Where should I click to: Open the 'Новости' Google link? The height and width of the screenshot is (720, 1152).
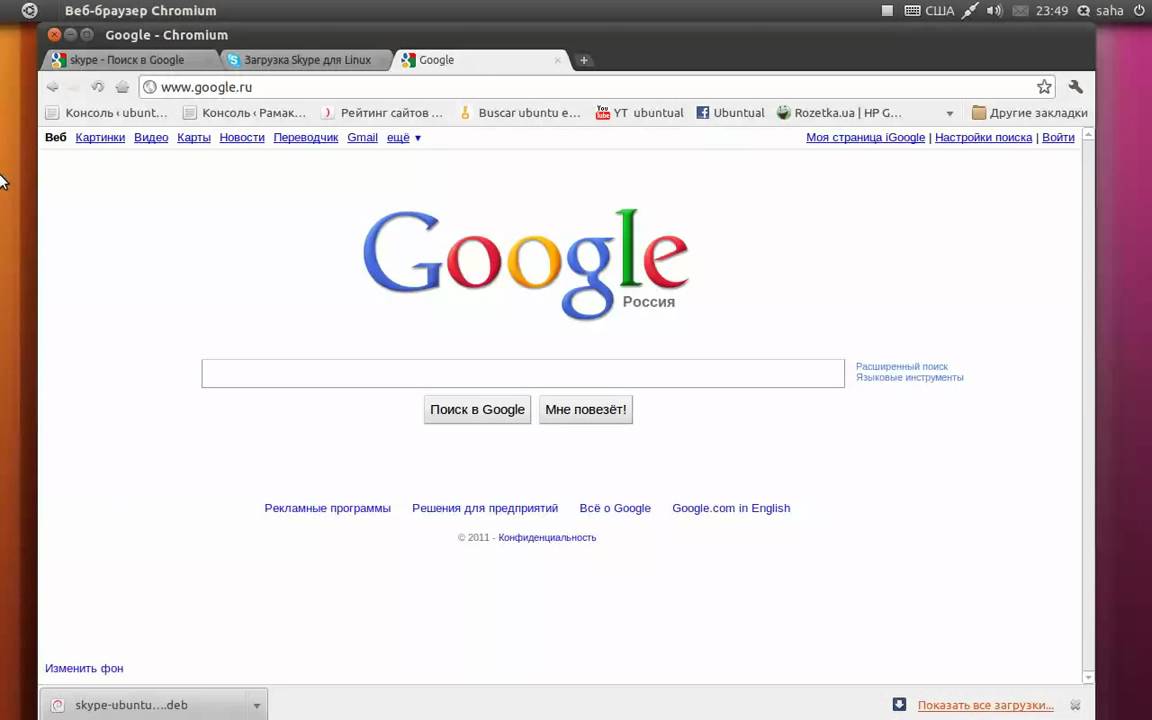[x=242, y=137]
